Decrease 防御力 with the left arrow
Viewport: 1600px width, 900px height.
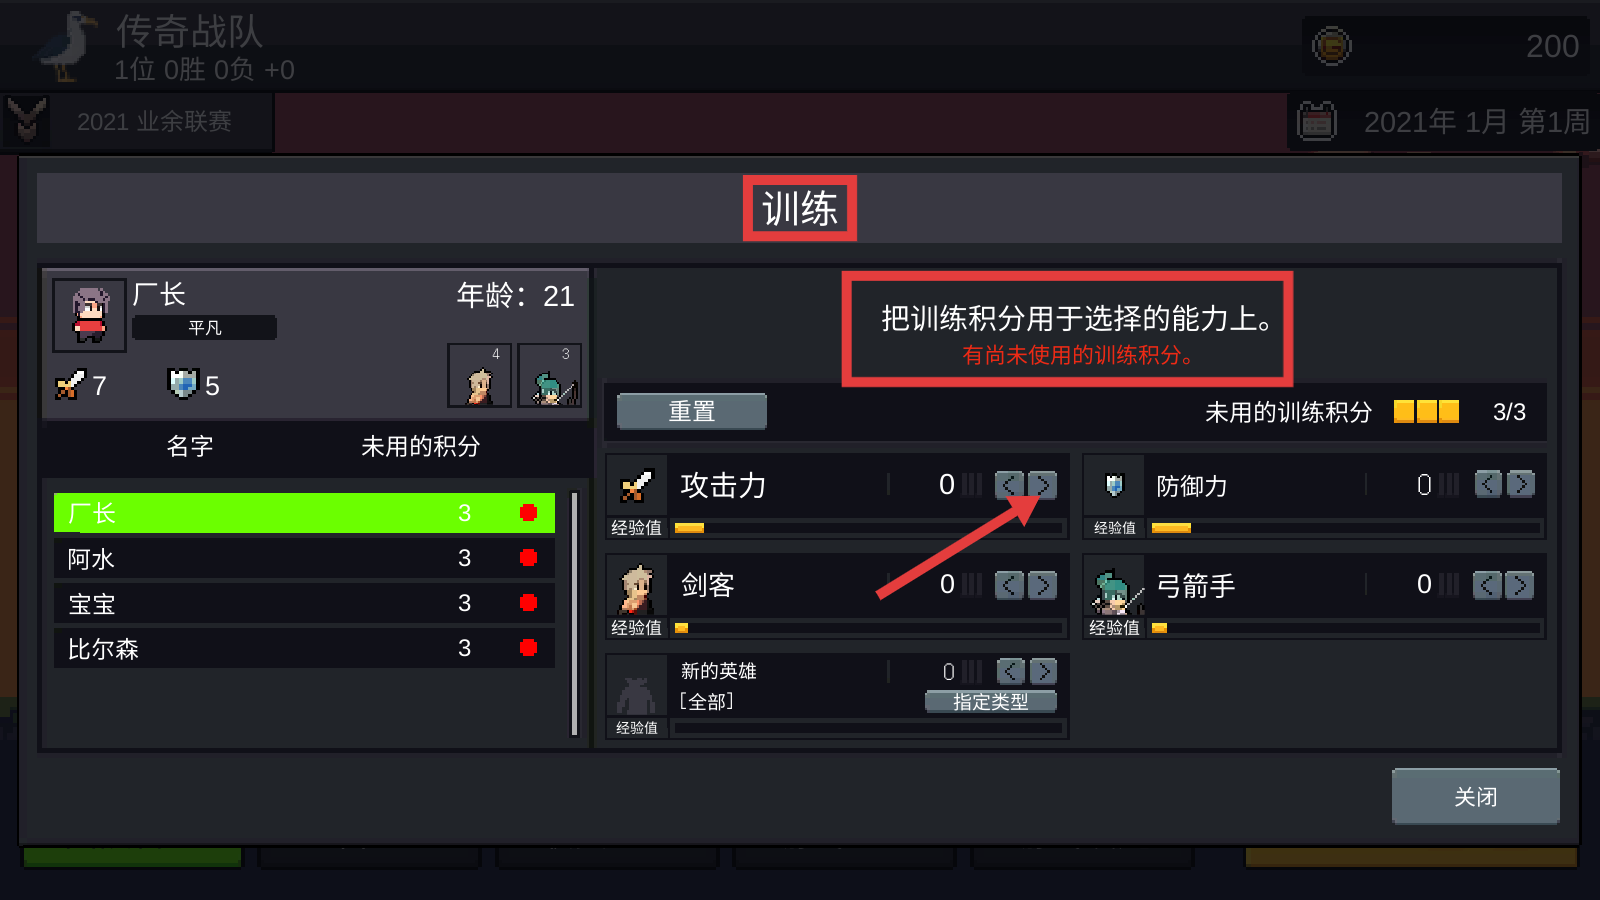coord(1487,485)
